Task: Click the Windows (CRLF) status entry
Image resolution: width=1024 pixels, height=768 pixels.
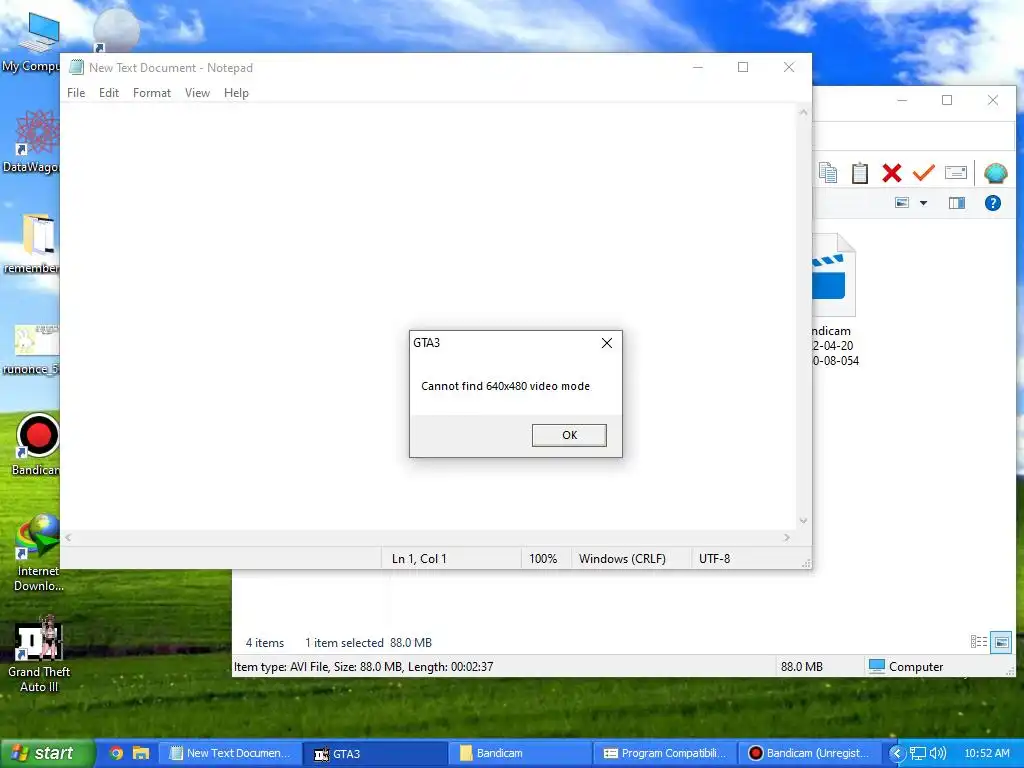Action: pos(622,559)
